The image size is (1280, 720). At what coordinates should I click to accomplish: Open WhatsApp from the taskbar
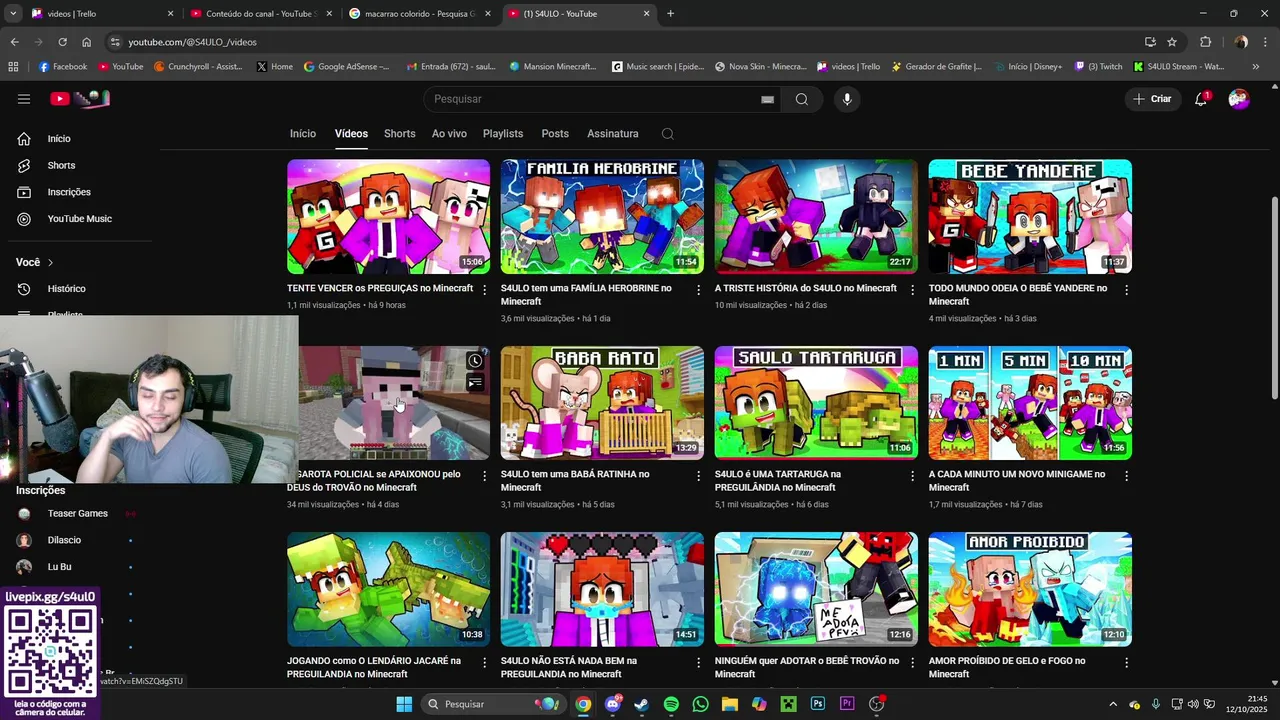(x=700, y=704)
